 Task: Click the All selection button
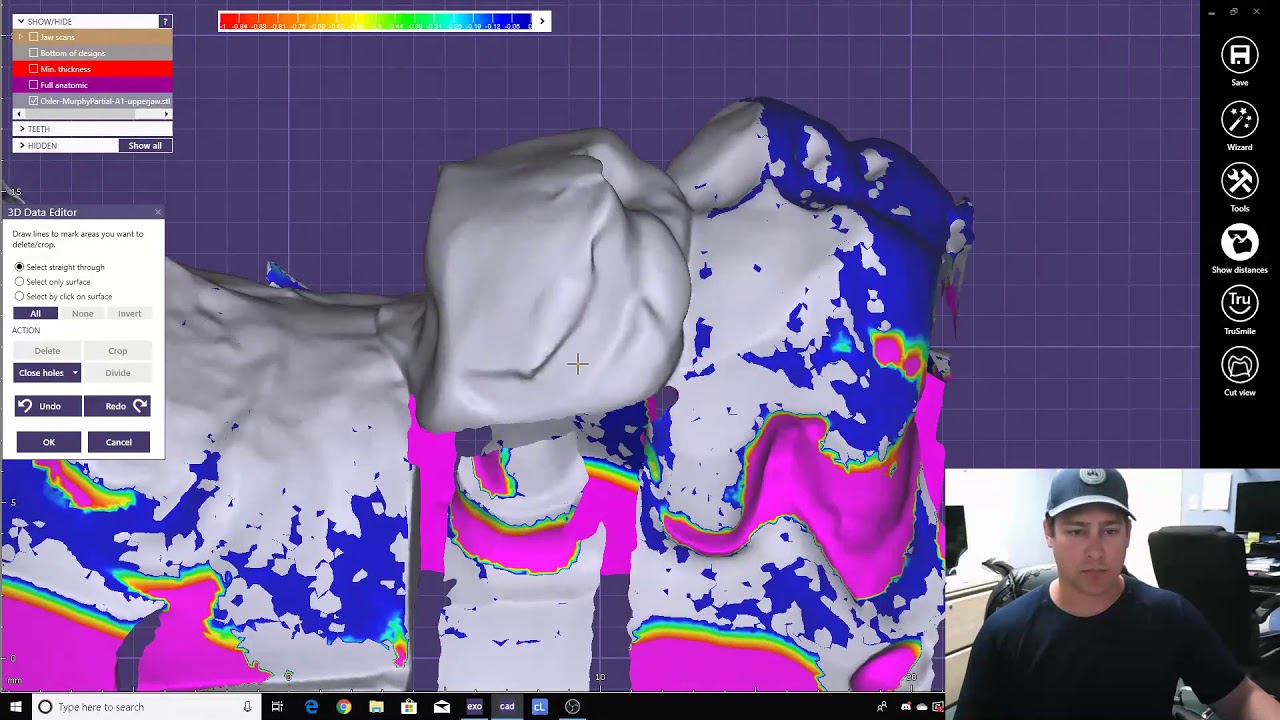coord(35,314)
